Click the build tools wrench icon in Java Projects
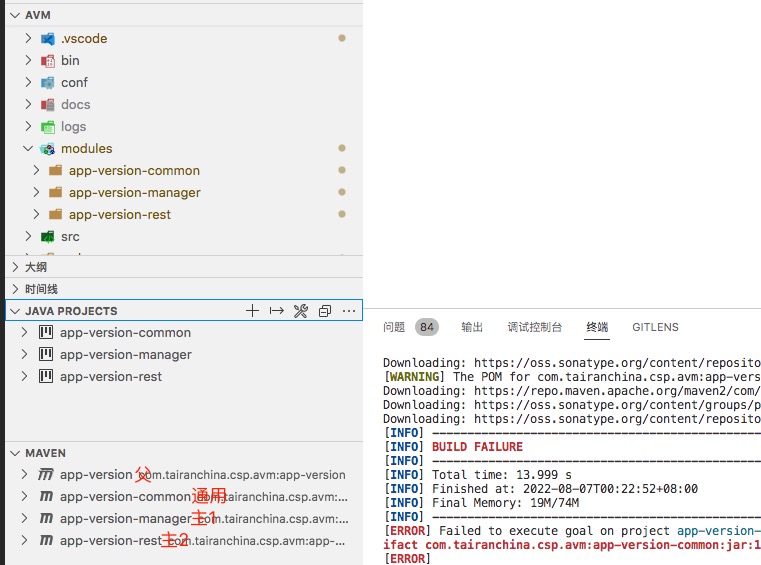761x565 pixels. pos(301,311)
